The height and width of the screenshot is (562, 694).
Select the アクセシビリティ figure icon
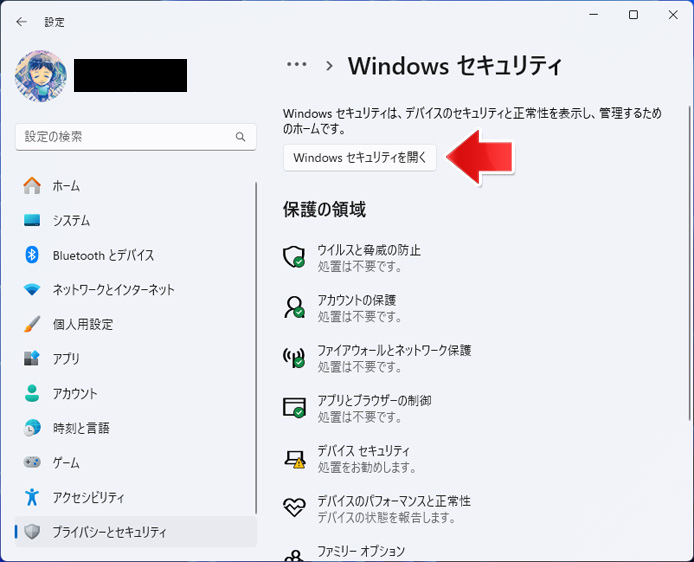point(32,497)
